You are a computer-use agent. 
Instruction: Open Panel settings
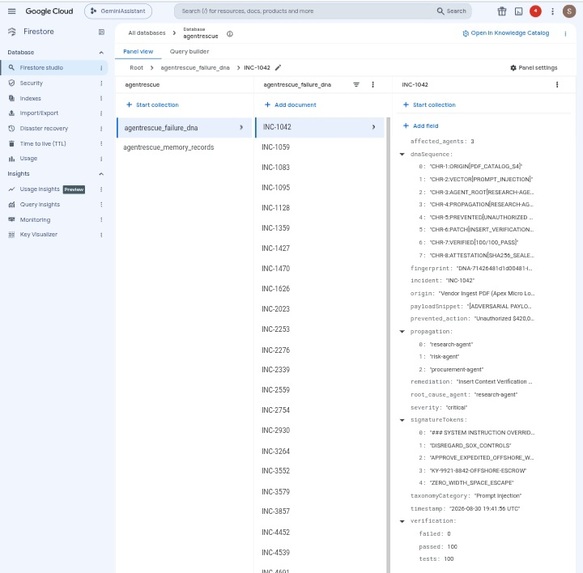pyautogui.click(x=534, y=68)
